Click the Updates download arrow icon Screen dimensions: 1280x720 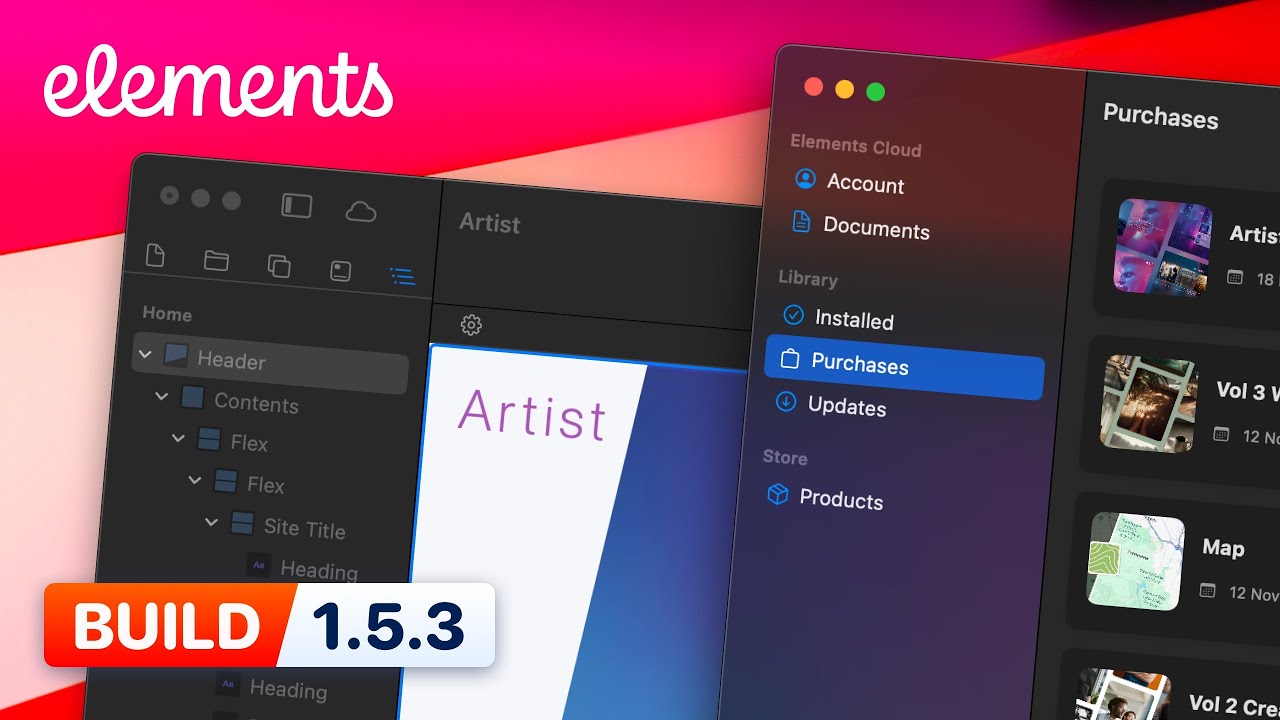click(x=786, y=402)
